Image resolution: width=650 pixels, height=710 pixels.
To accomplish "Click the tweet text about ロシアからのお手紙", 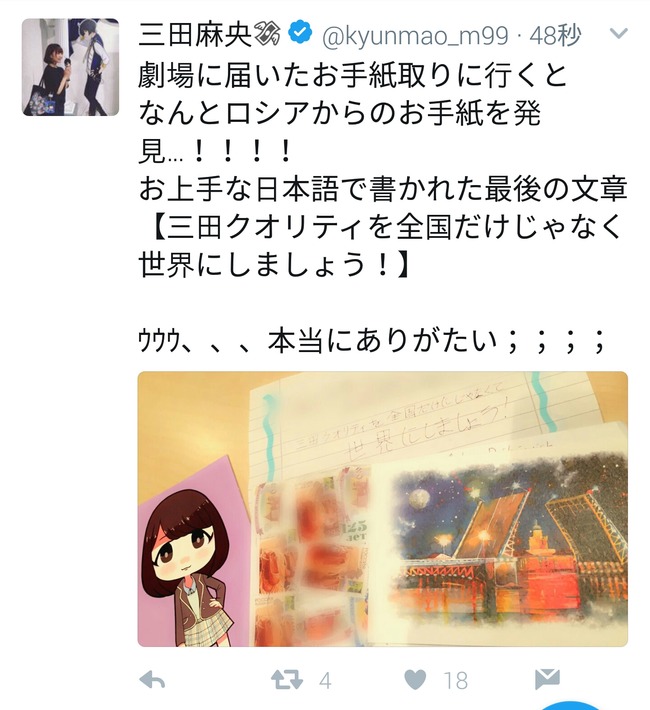I will [x=340, y=113].
